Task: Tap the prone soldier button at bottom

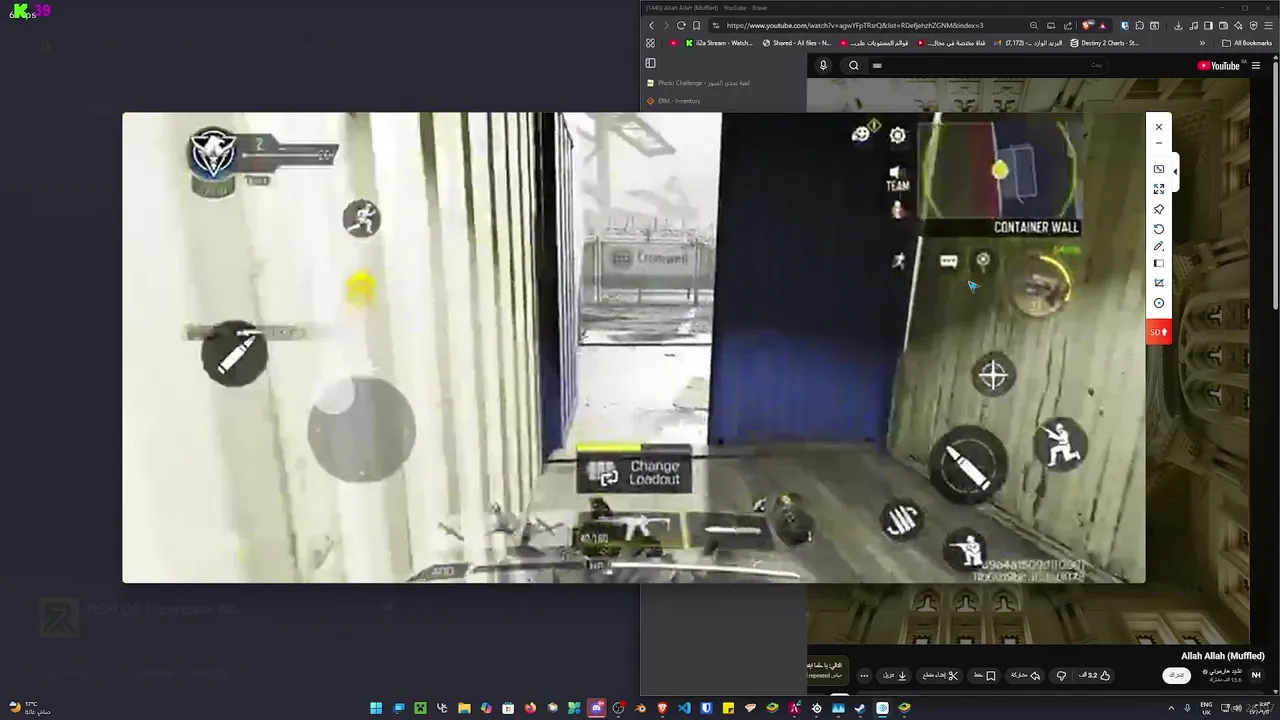Action: tap(967, 550)
